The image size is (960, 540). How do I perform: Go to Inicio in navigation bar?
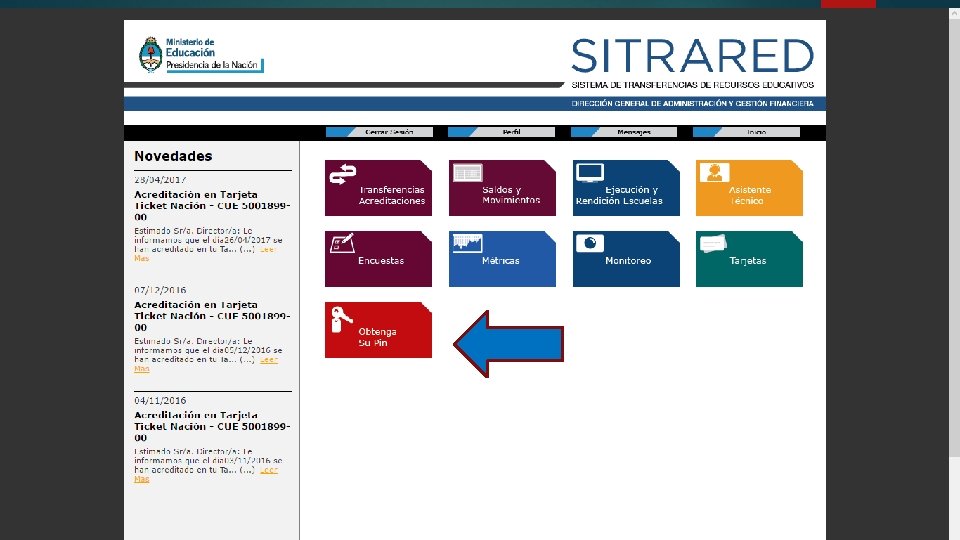(x=746, y=132)
